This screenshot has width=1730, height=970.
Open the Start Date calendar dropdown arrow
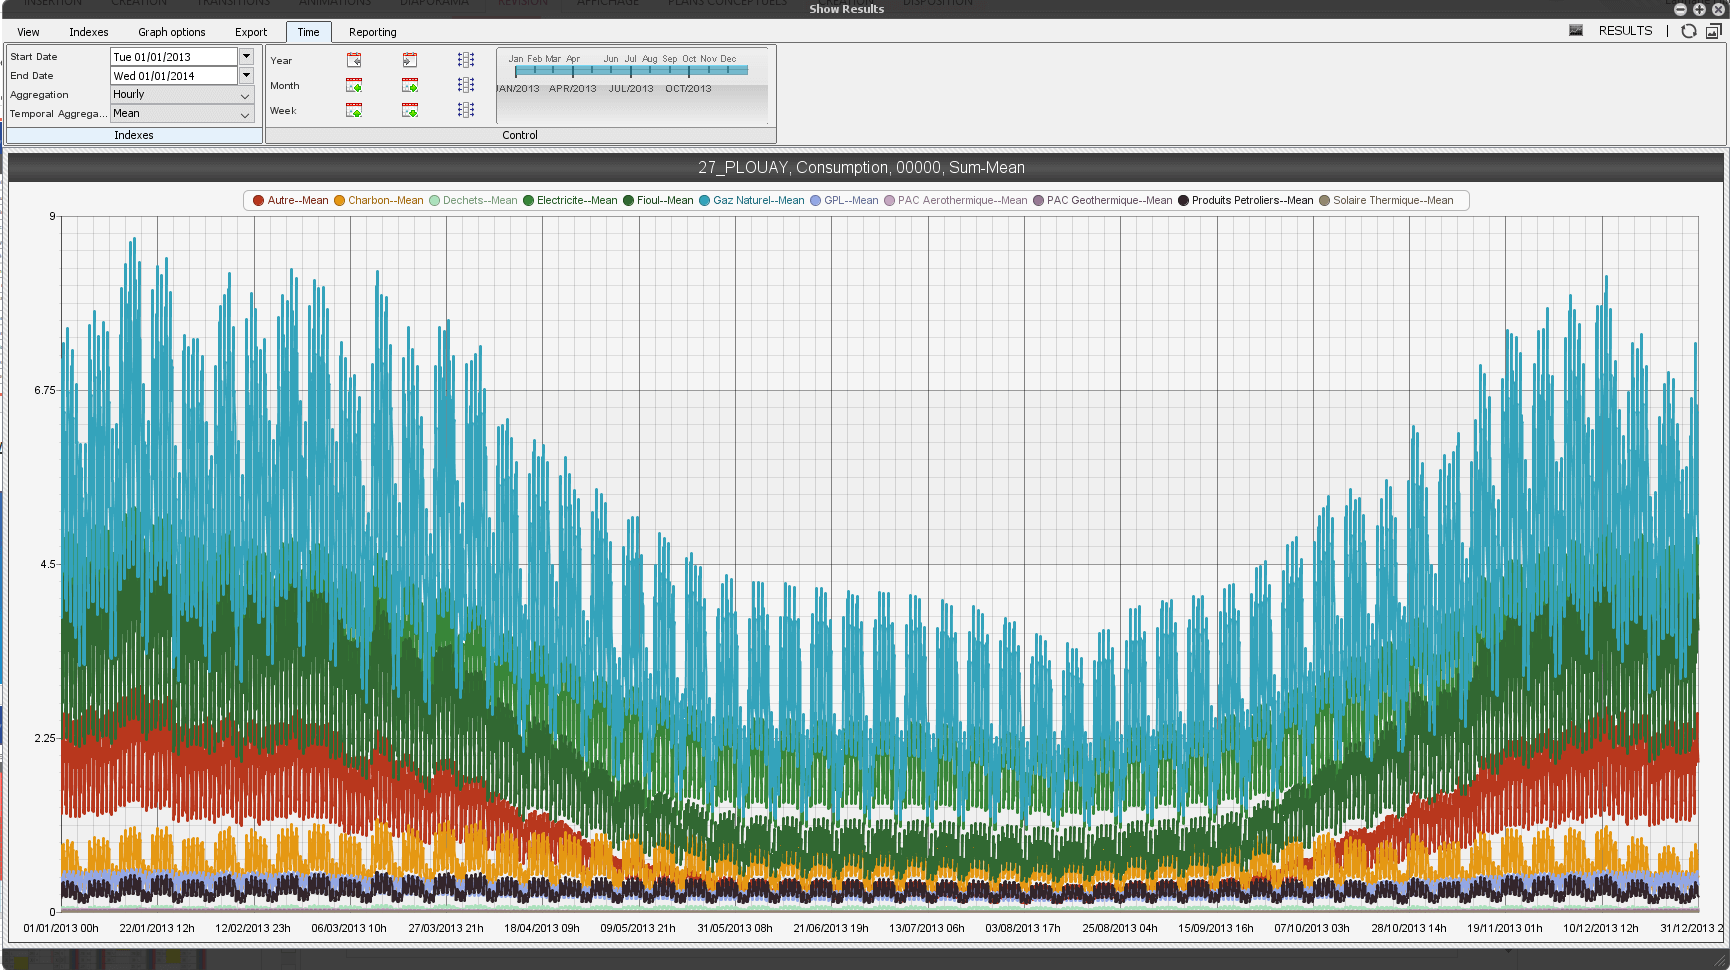tap(246, 57)
